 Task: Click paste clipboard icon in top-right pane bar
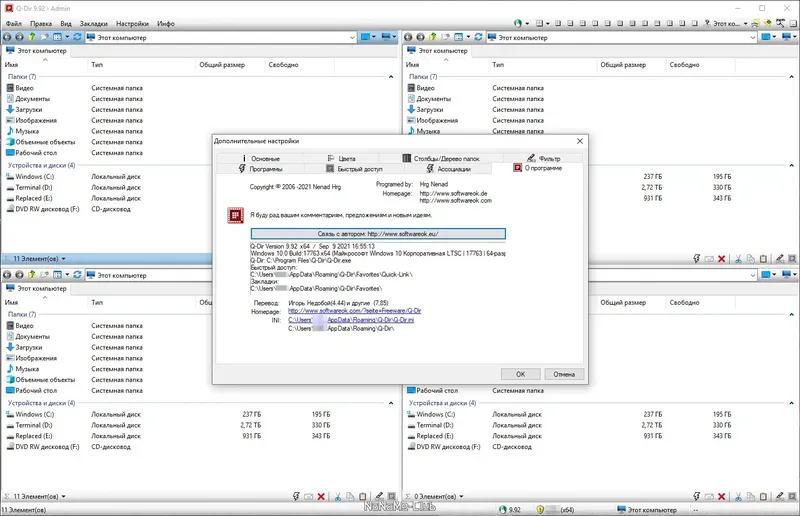point(763,259)
